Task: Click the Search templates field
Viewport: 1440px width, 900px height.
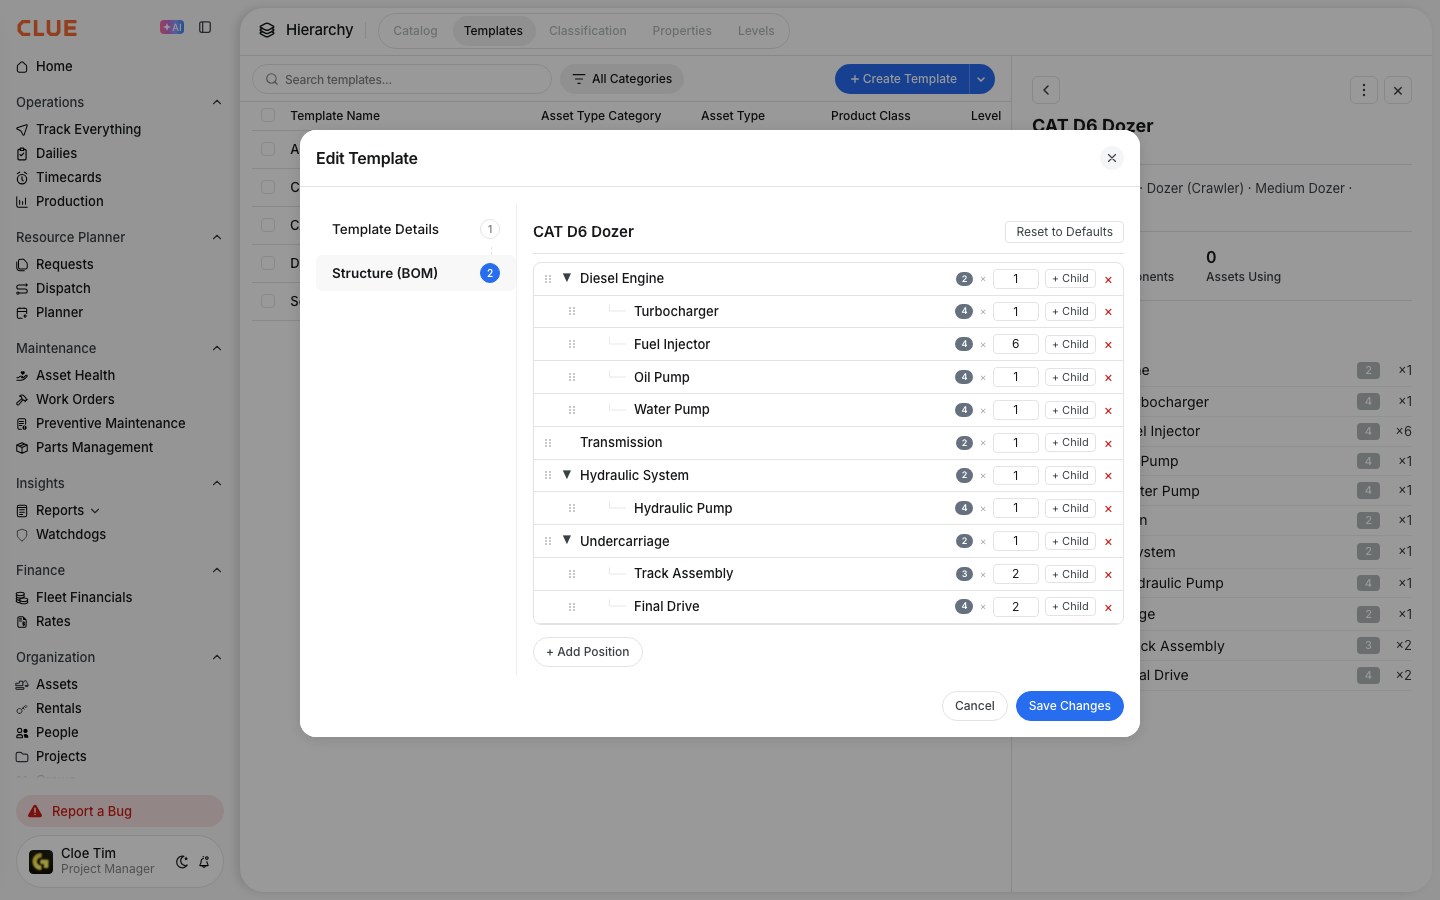Action: pos(402,79)
